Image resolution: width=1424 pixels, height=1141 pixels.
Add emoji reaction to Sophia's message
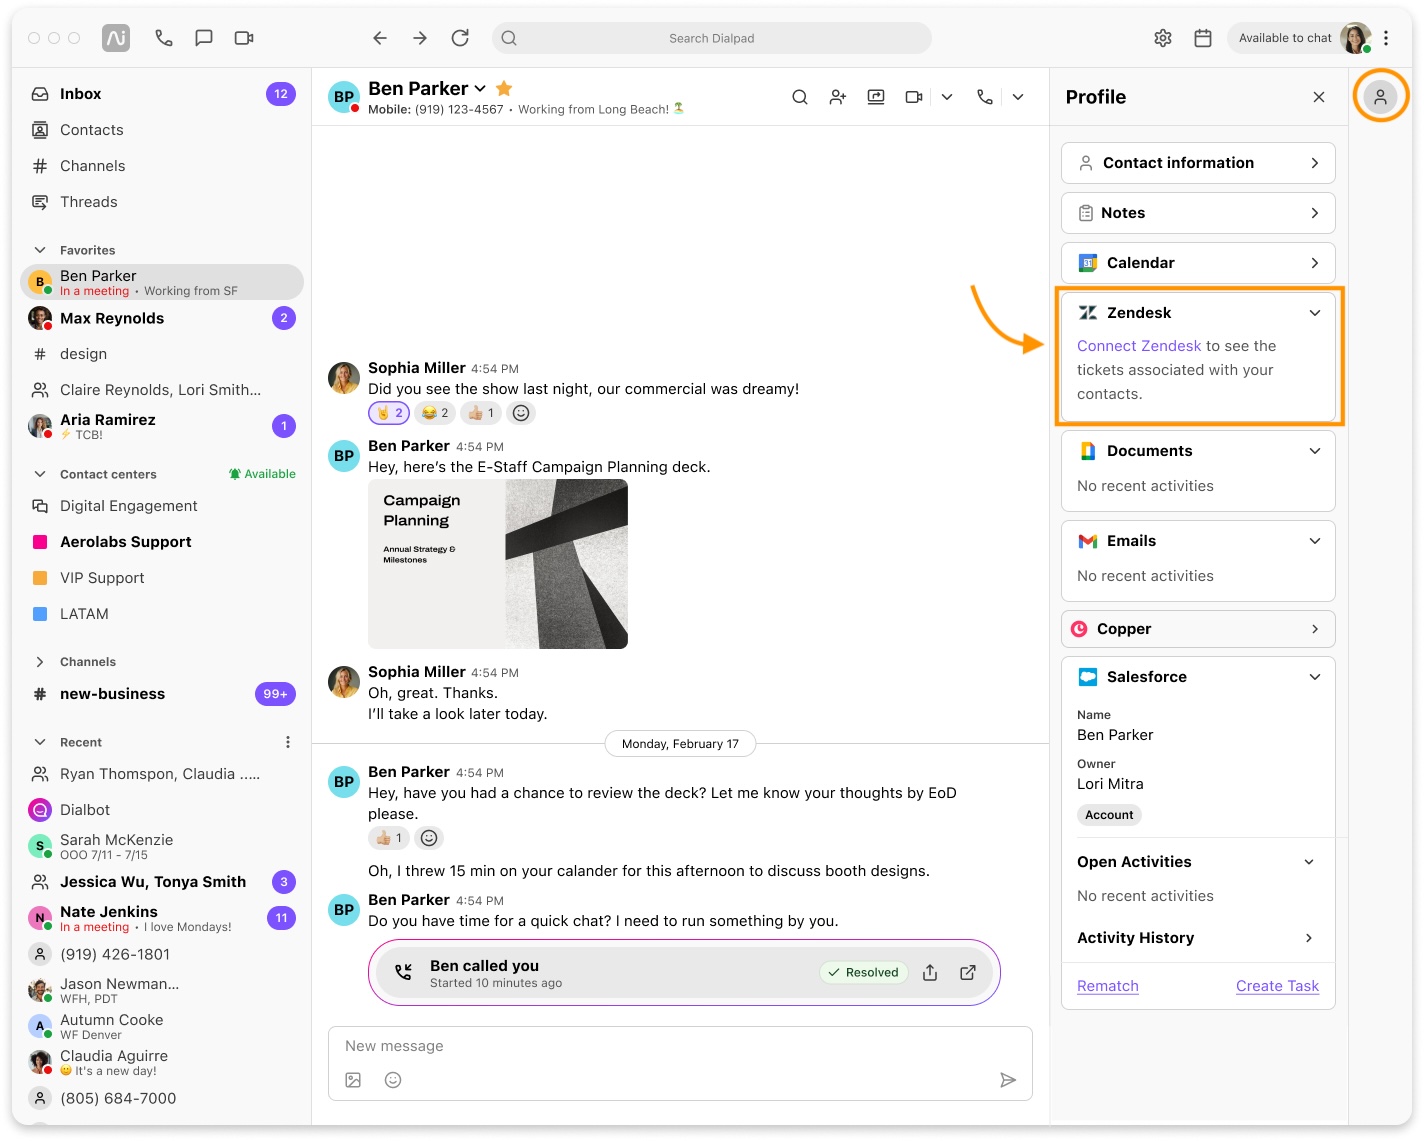[521, 413]
